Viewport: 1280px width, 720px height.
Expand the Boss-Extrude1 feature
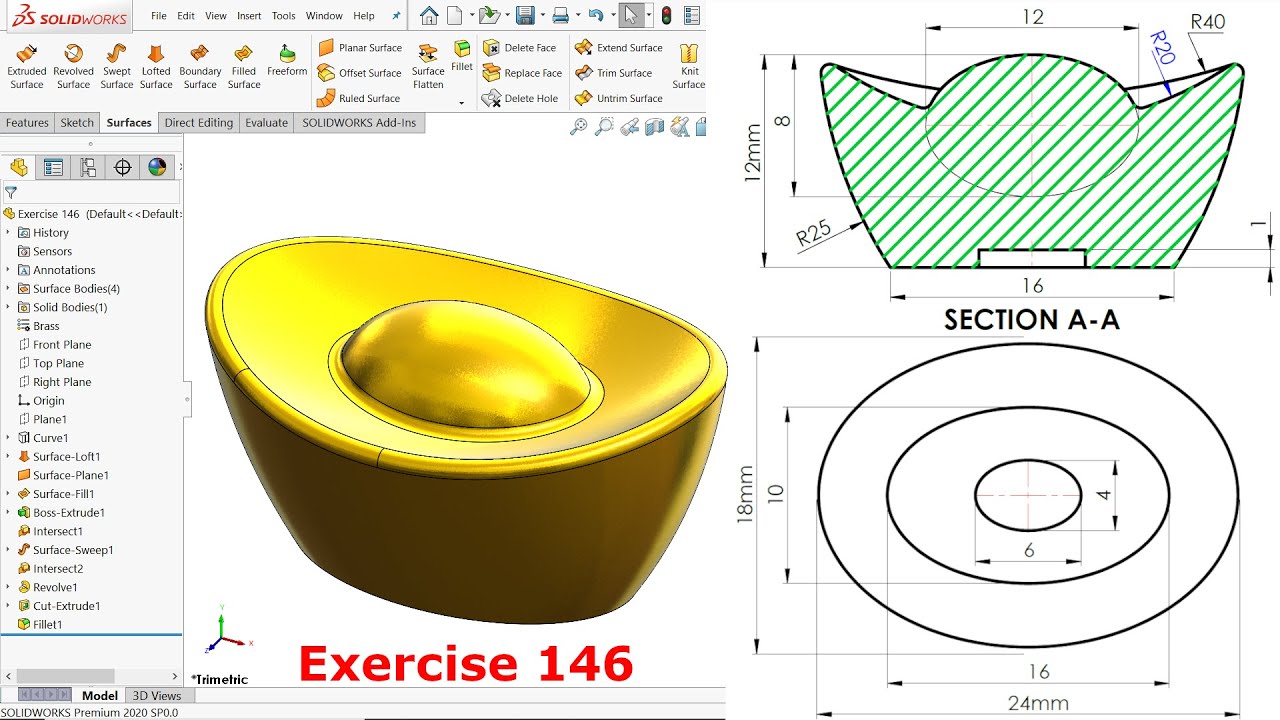8,512
